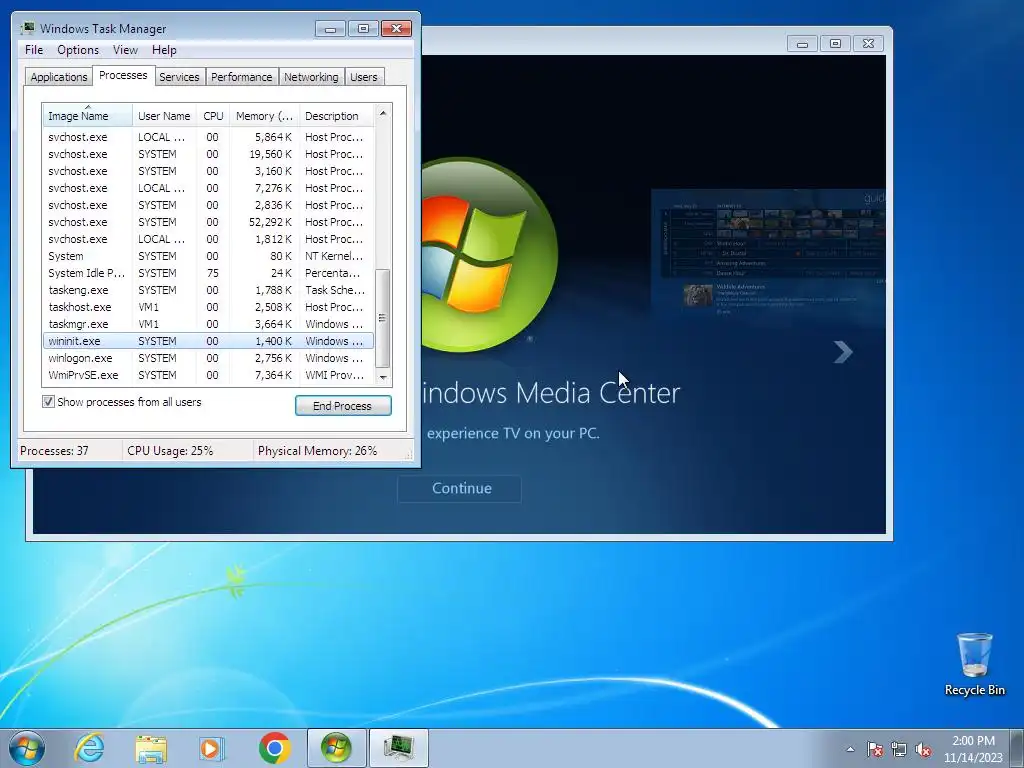This screenshot has width=1024, height=768.
Task: Sort processes by User Name column
Action: tap(165, 116)
